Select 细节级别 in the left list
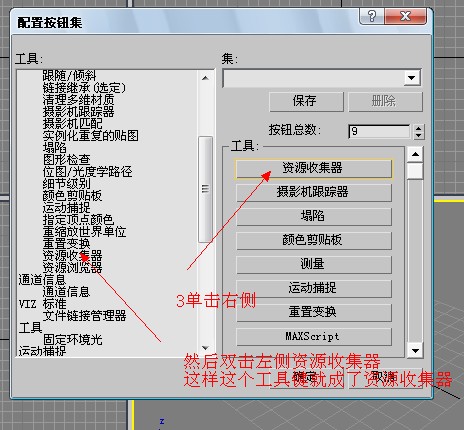The width and height of the screenshot is (464, 430). [66, 183]
